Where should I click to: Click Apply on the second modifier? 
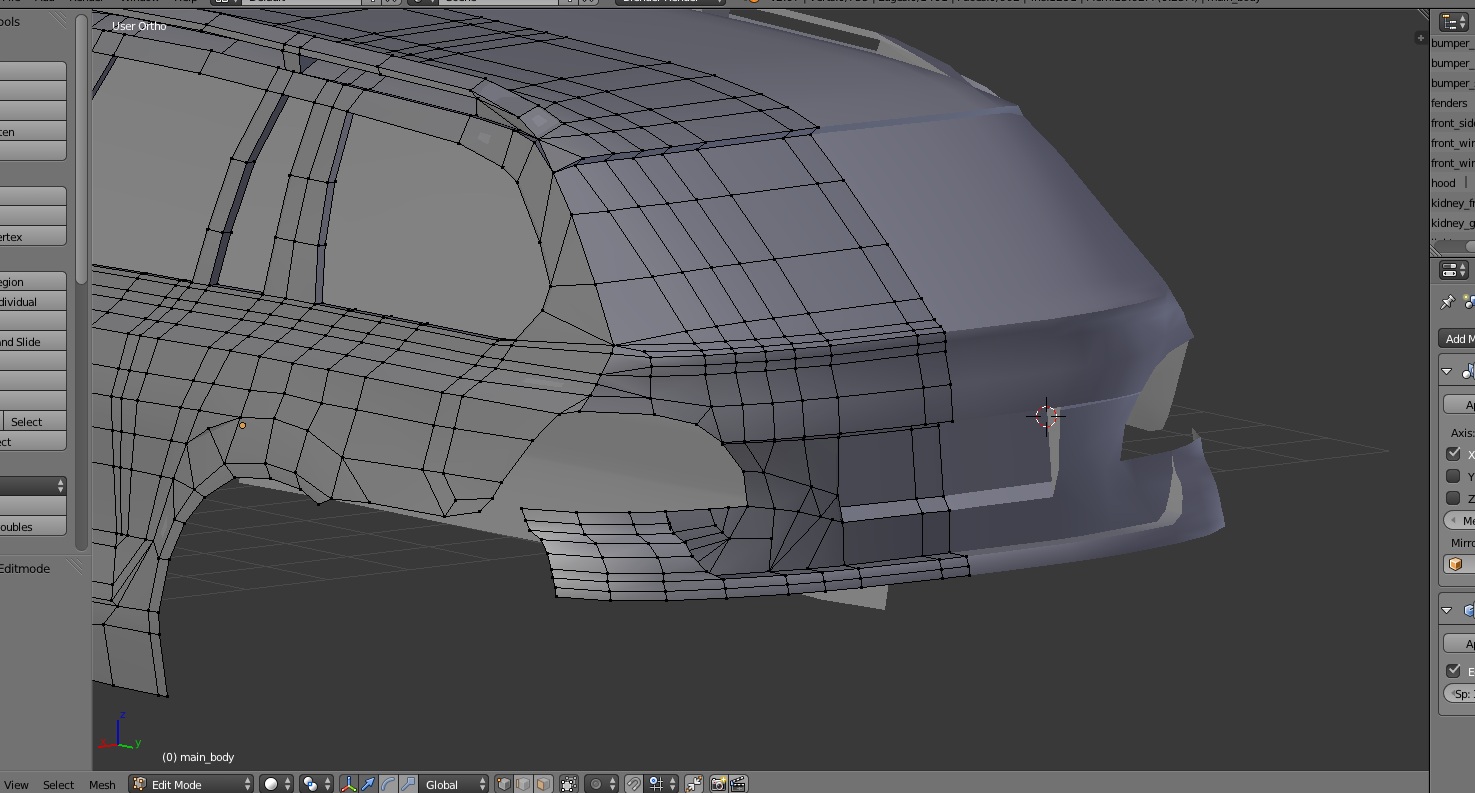(x=1460, y=643)
